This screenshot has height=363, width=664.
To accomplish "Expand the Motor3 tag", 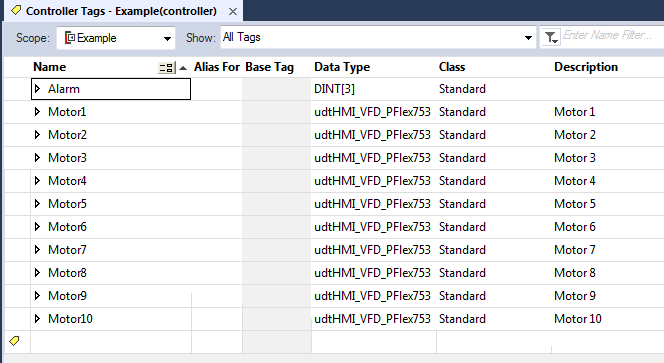I will point(37,158).
